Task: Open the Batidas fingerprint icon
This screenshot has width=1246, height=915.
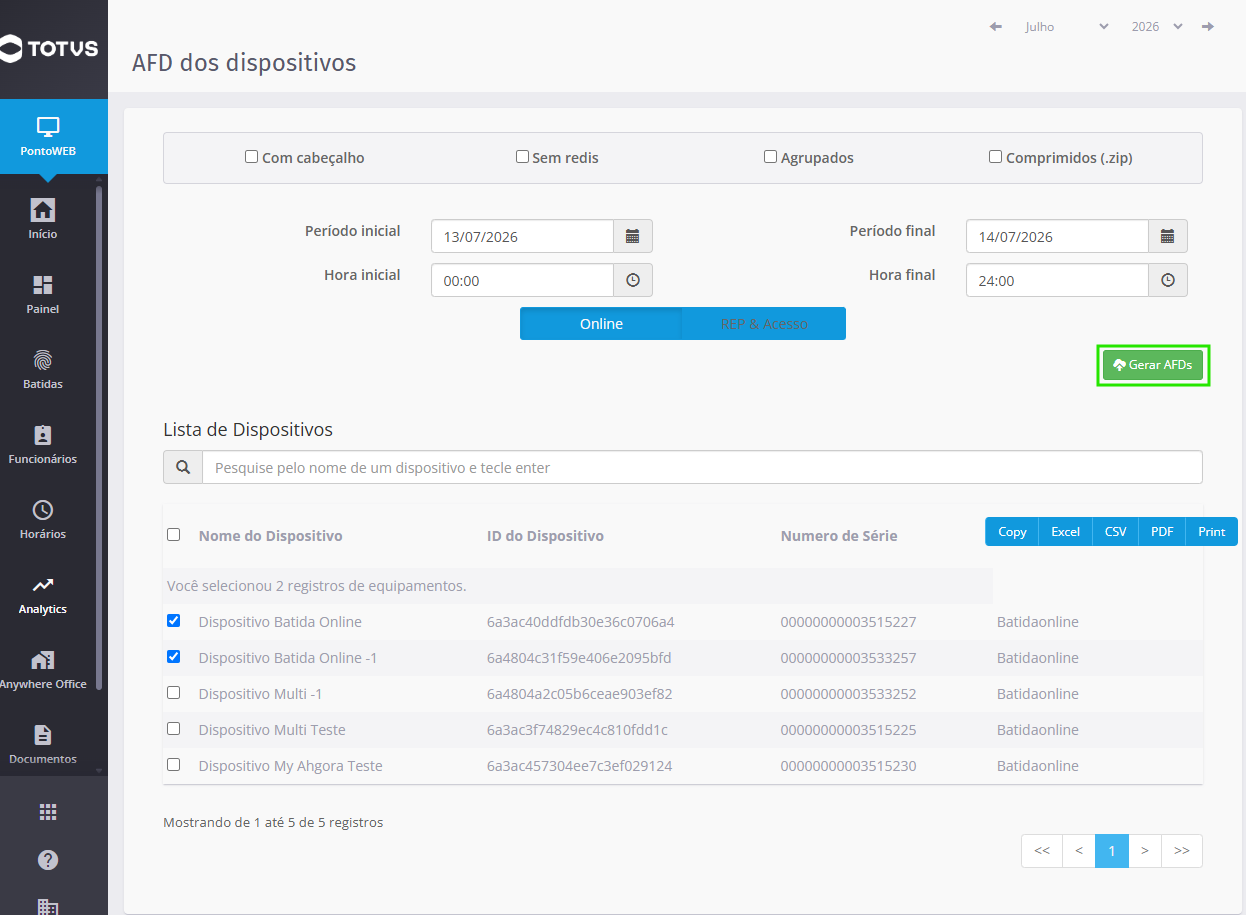Action: [x=43, y=360]
